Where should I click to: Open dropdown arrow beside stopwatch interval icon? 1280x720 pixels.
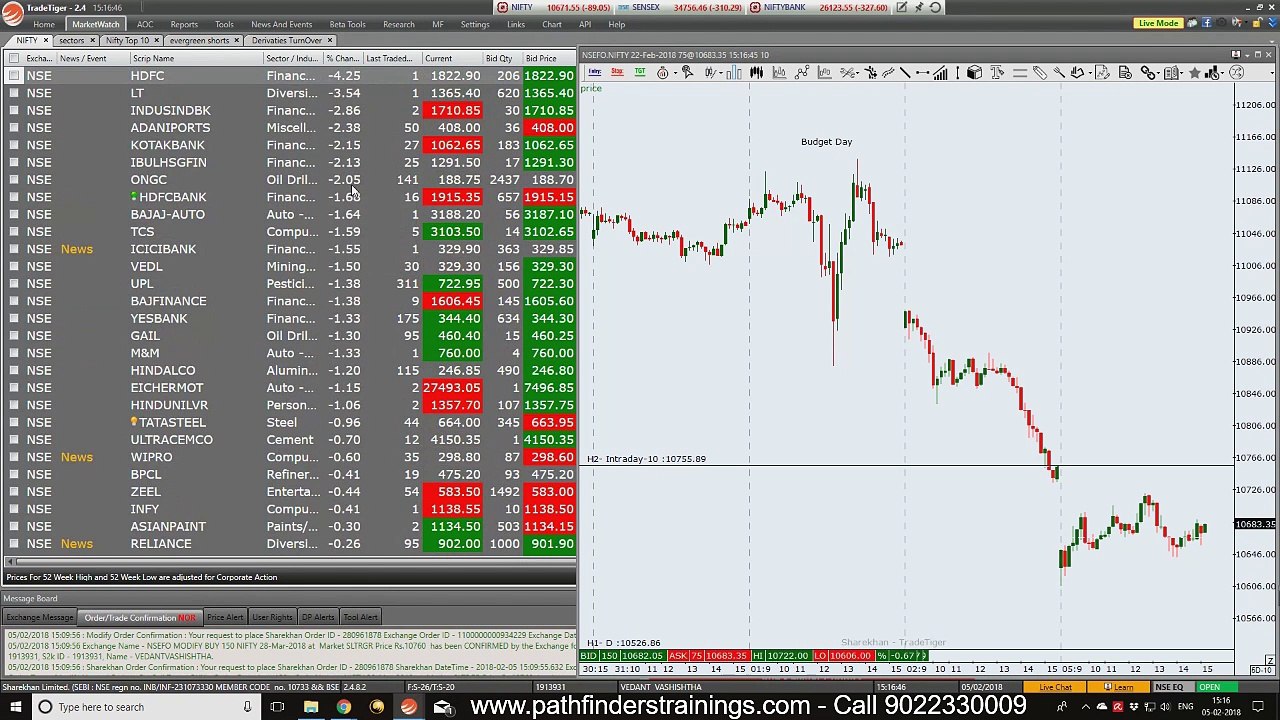coord(675,73)
